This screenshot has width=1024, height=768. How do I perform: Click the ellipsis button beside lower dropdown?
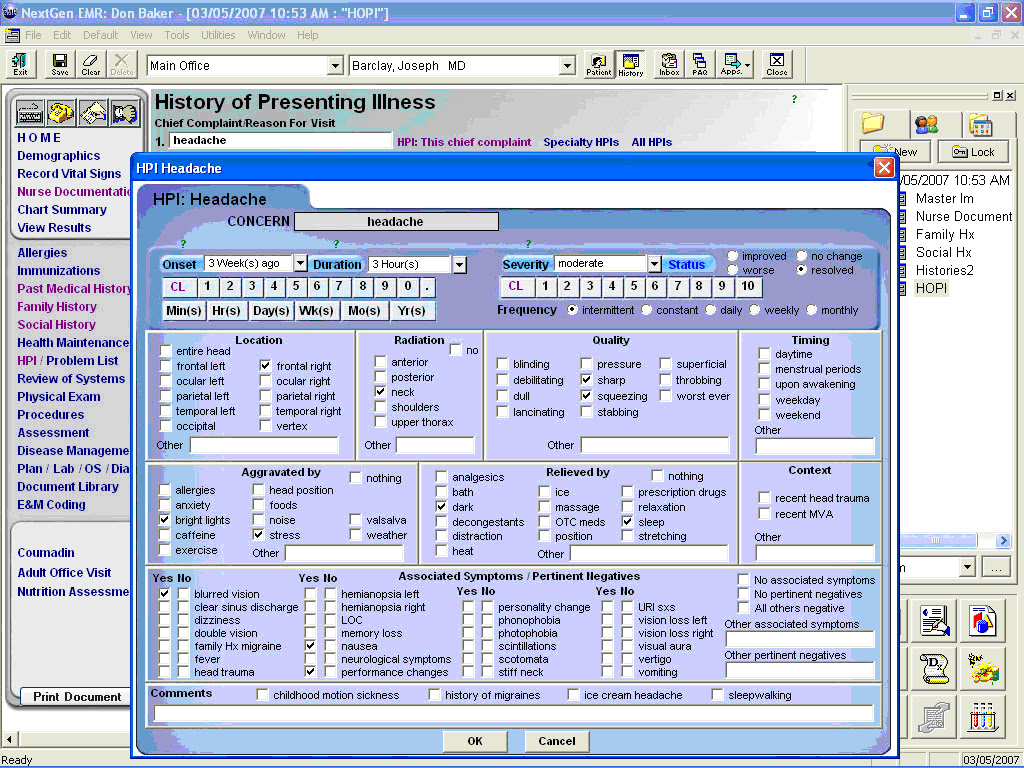996,567
